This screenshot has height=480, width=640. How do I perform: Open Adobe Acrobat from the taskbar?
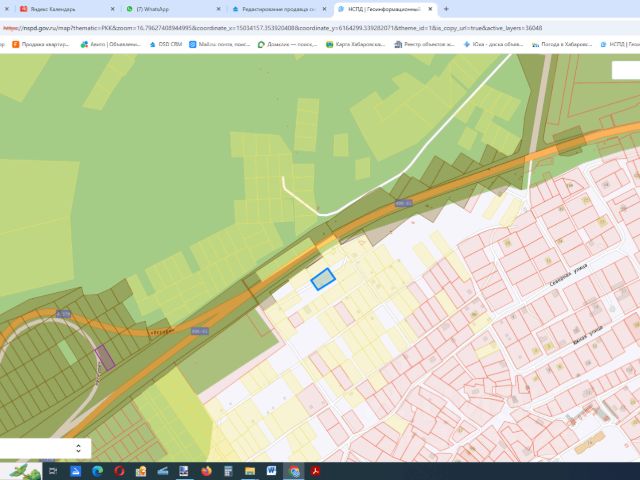click(x=316, y=471)
